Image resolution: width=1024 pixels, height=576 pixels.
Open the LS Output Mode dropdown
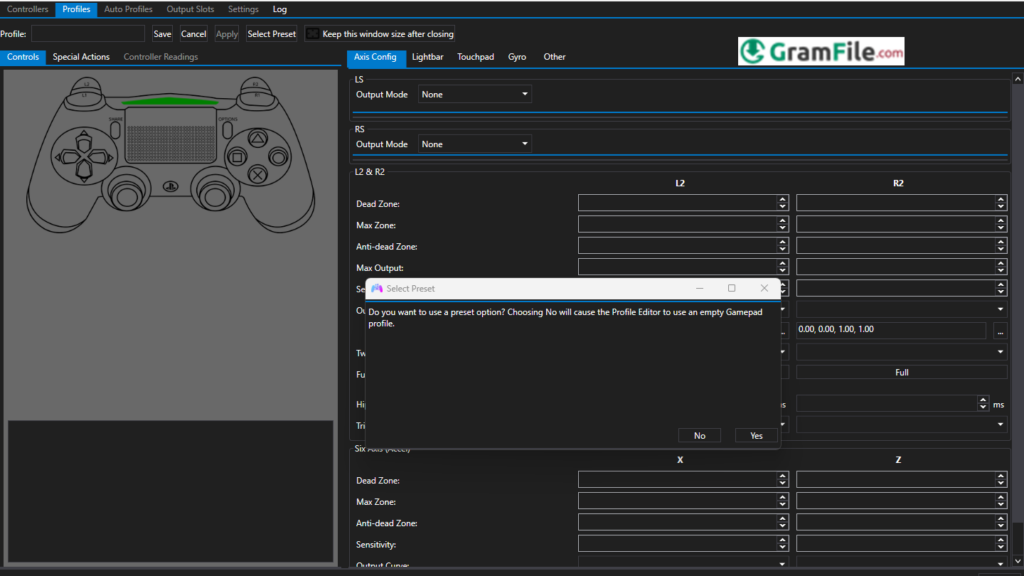[x=524, y=94]
